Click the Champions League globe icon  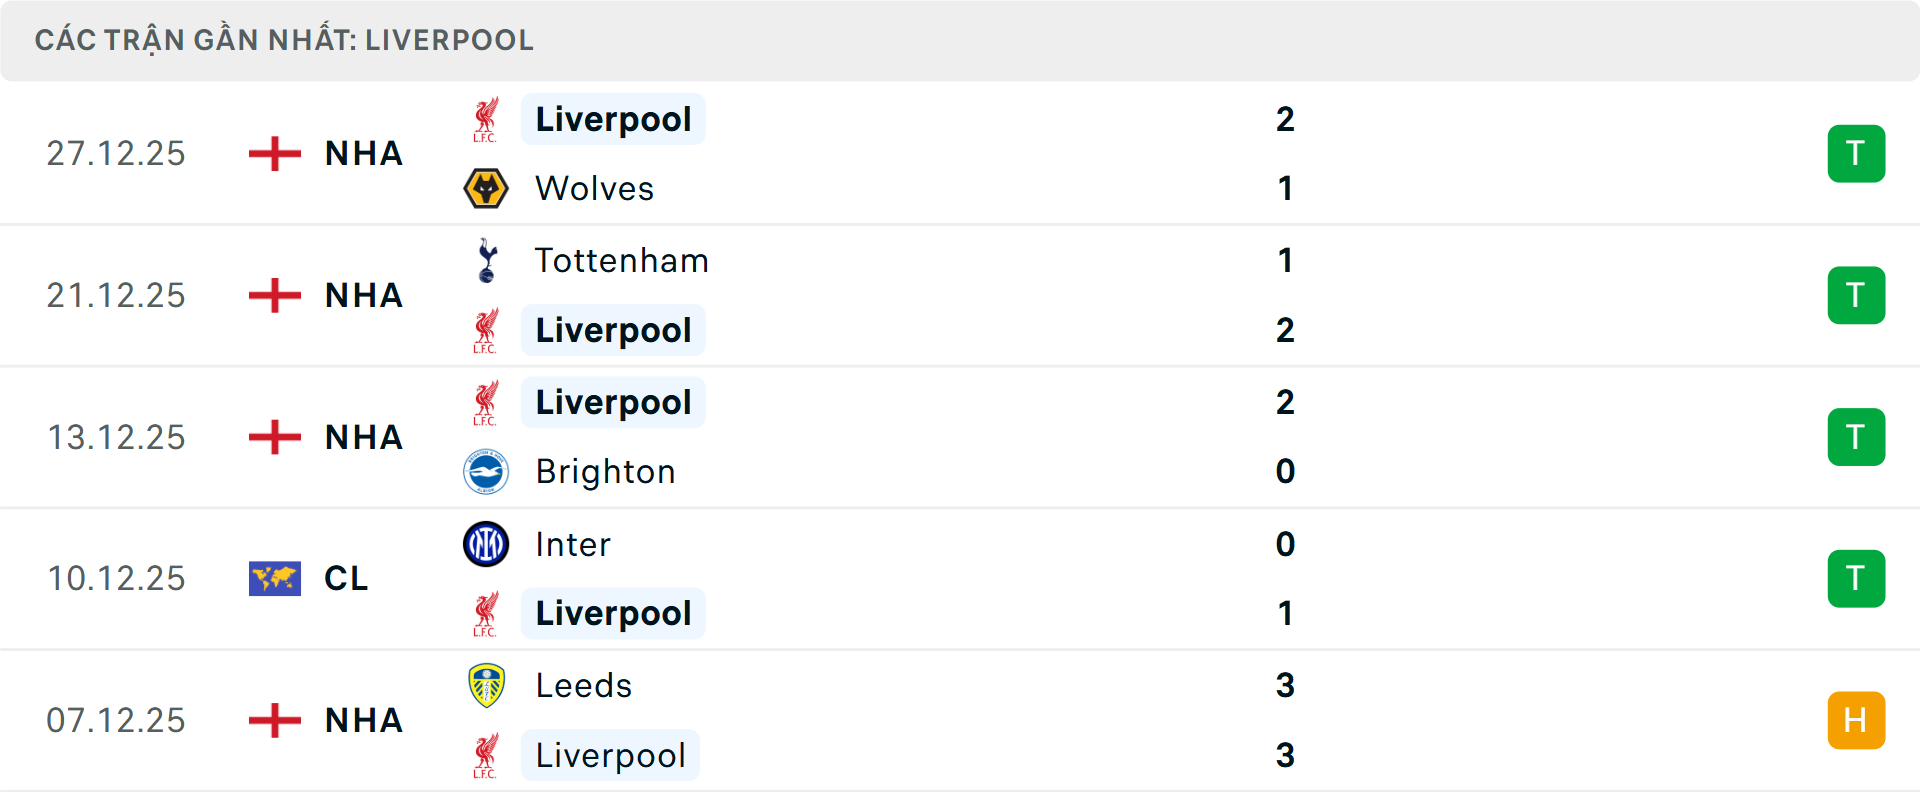click(x=274, y=578)
